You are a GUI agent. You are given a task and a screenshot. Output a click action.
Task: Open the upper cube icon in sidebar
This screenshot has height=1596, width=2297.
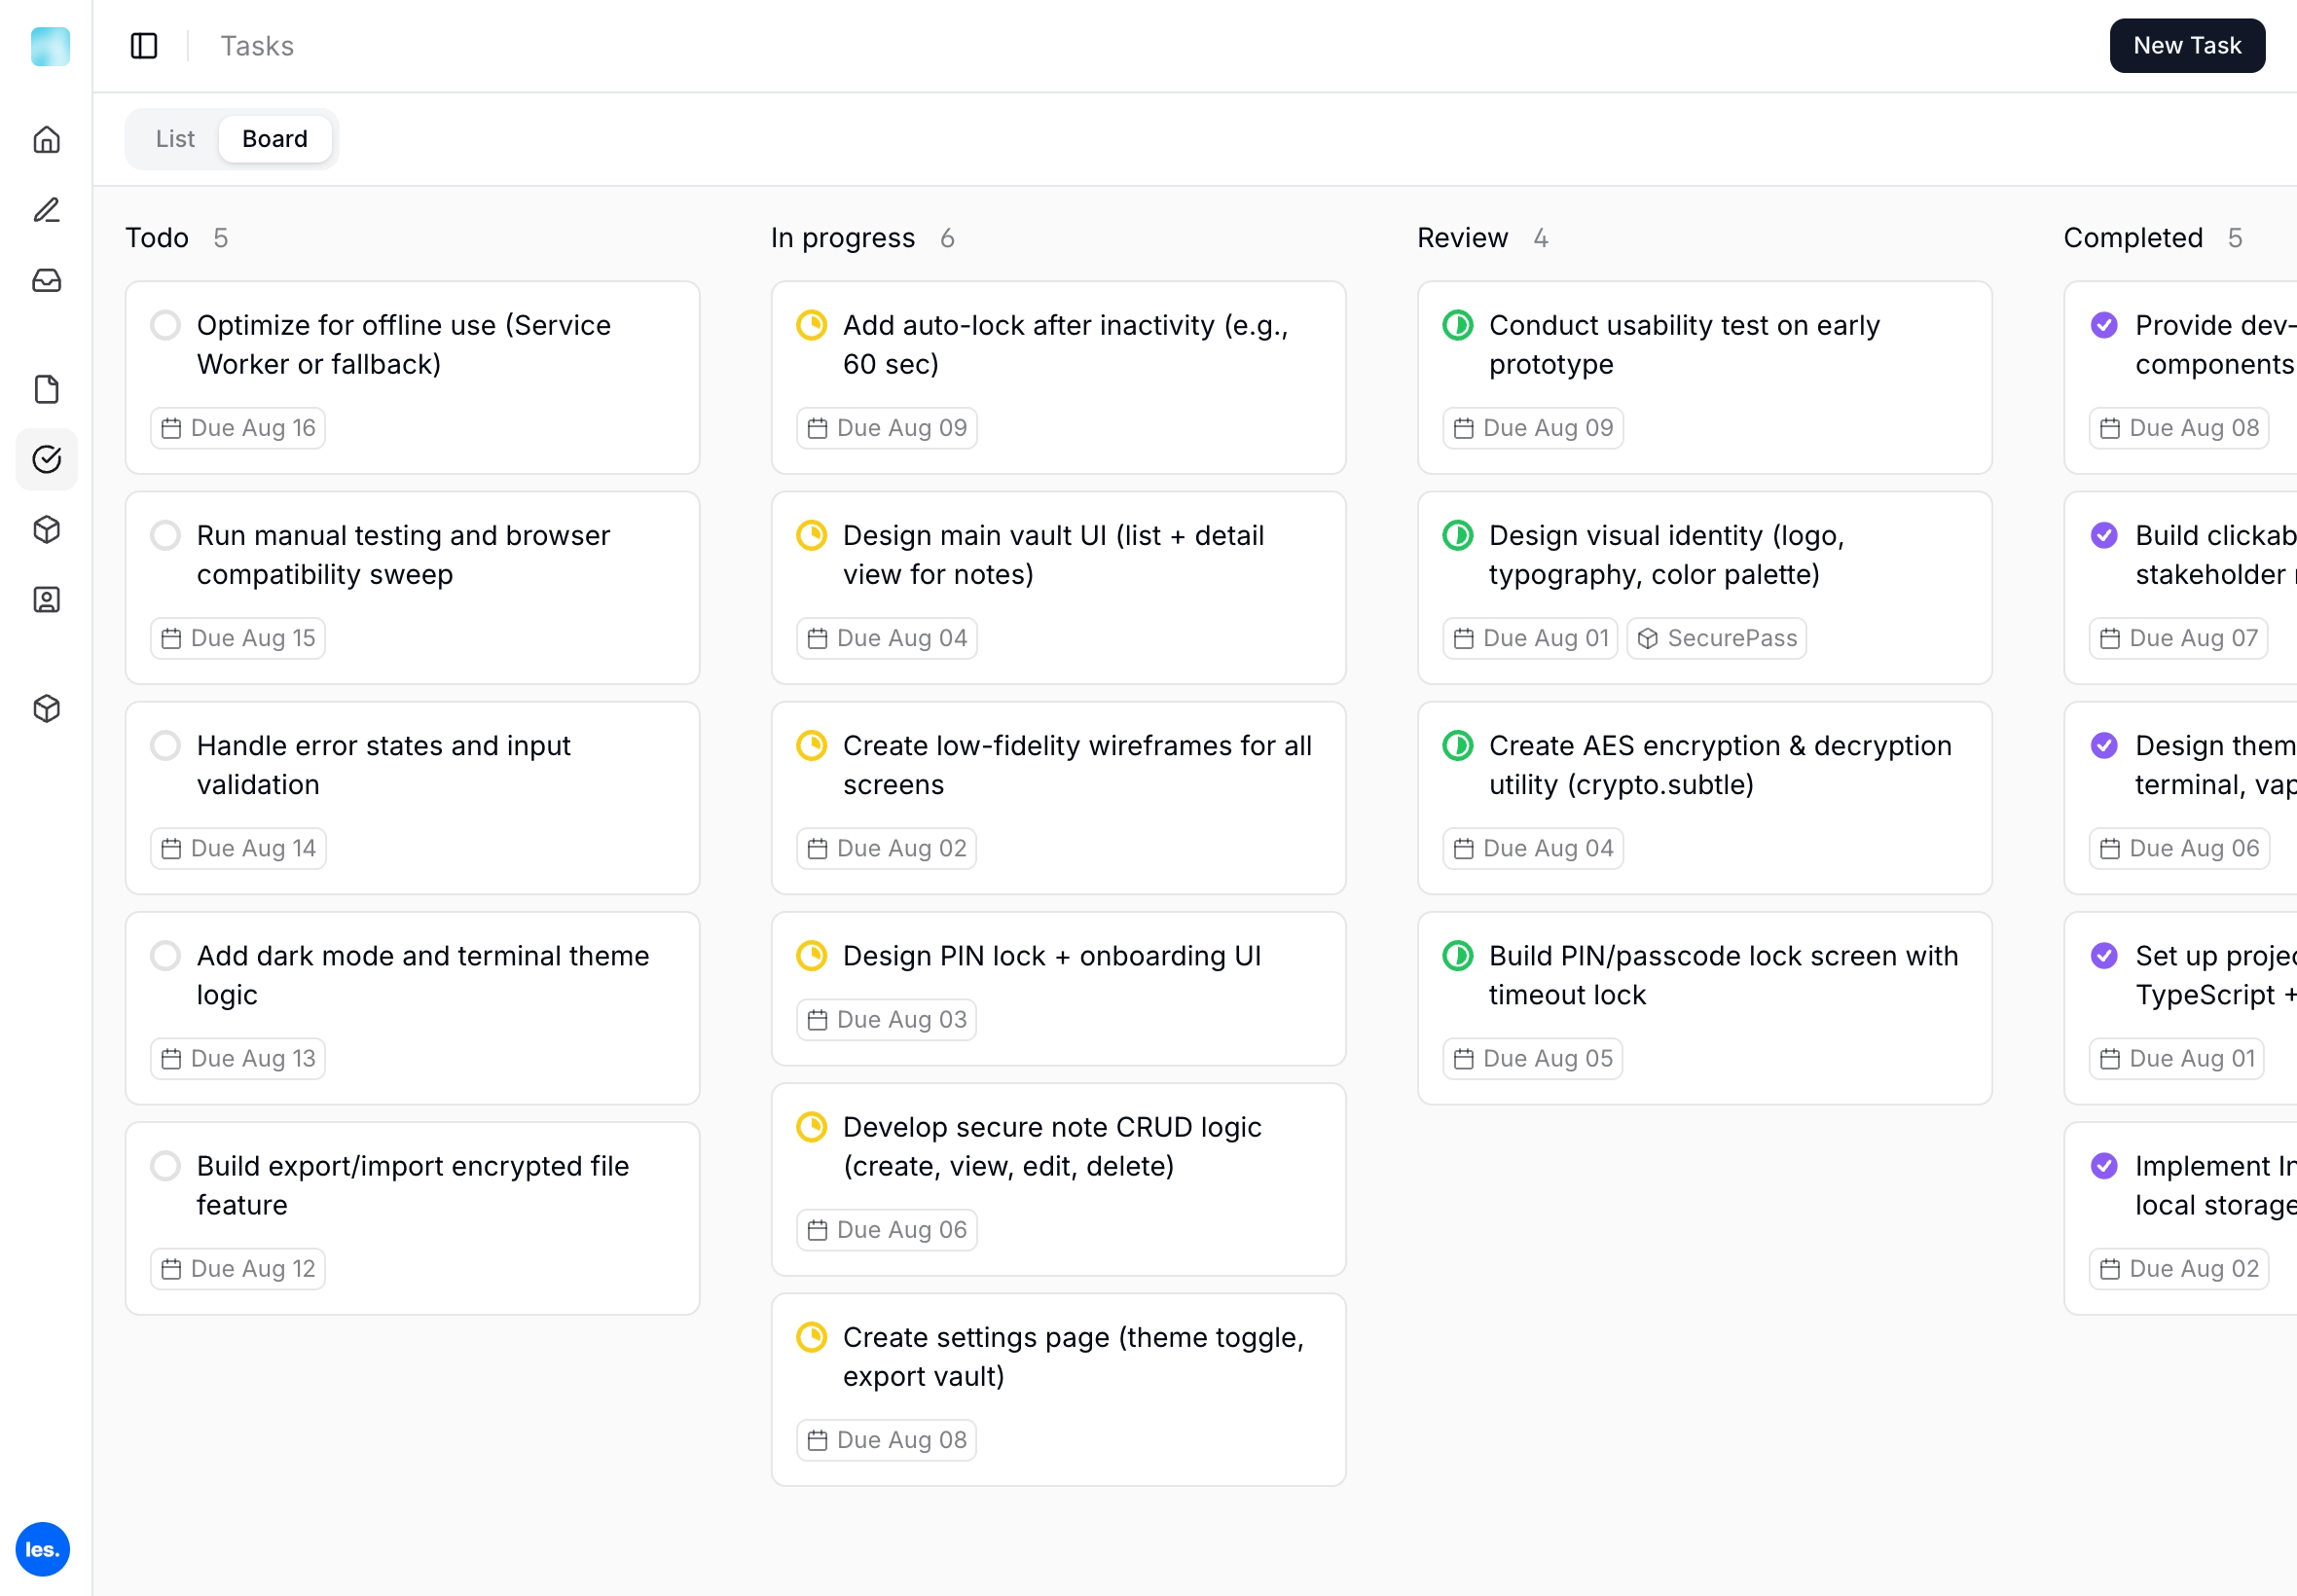47,529
